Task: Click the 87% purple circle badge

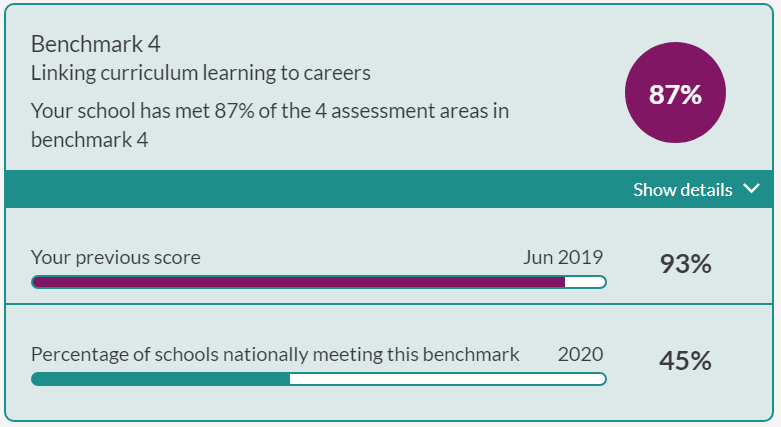Action: [675, 93]
